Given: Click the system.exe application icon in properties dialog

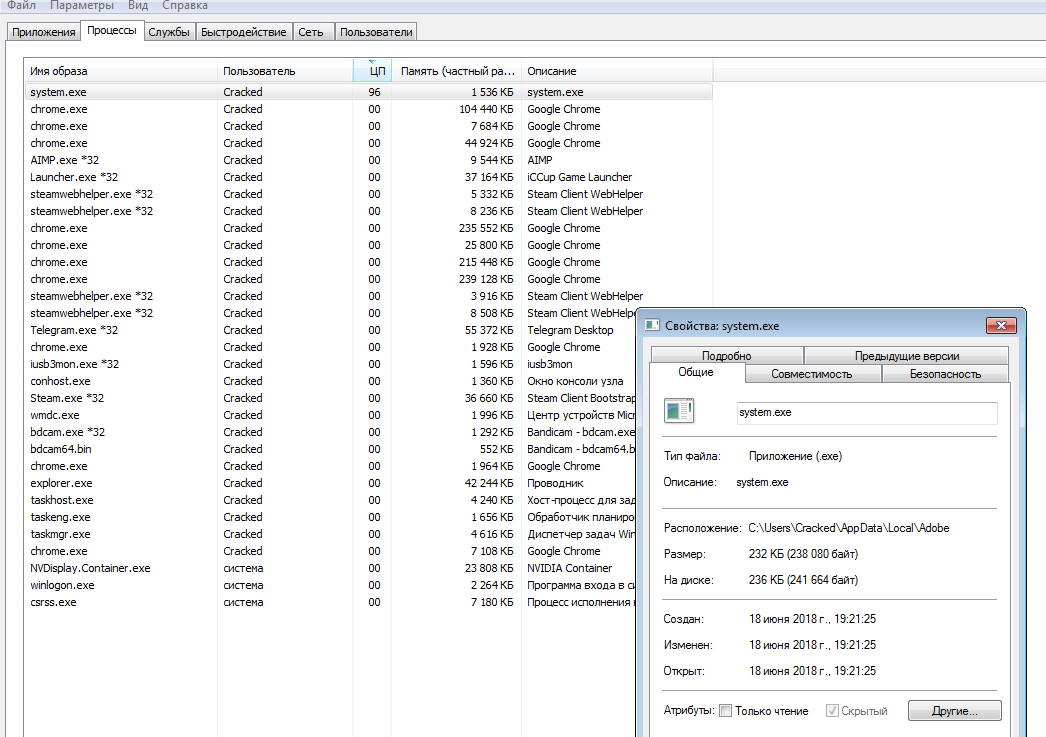Looking at the screenshot, I should point(679,411).
